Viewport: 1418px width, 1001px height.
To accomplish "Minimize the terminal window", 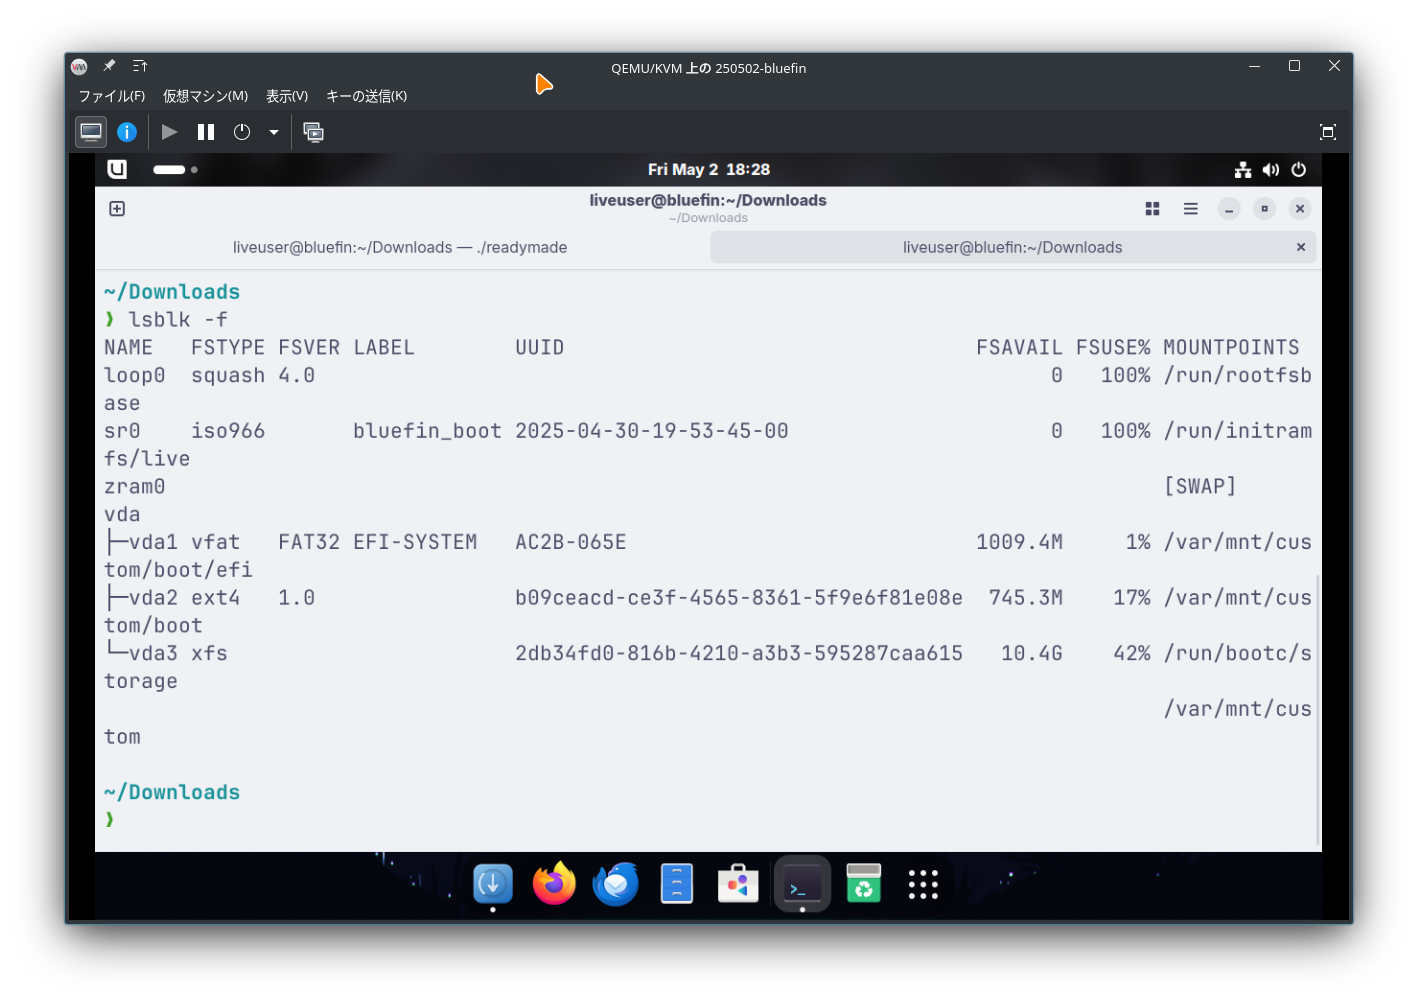I will pyautogui.click(x=1229, y=209).
